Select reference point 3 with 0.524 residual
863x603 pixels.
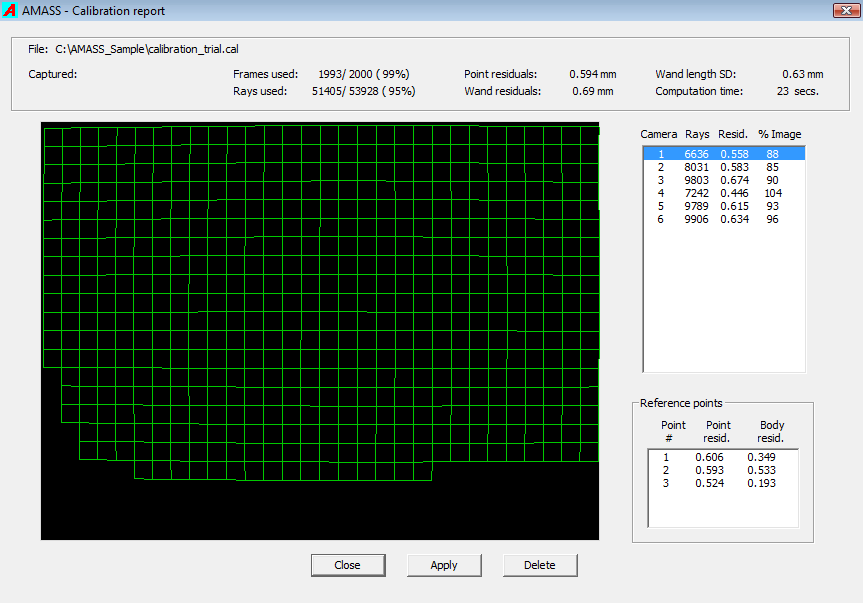click(723, 483)
